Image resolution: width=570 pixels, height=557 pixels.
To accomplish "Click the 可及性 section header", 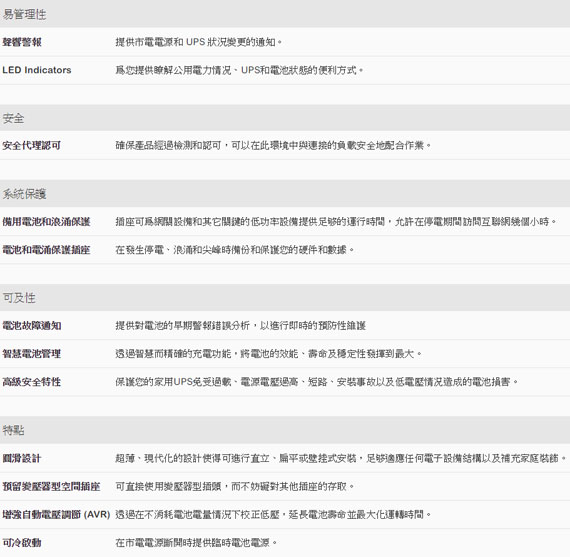I will point(19,297).
